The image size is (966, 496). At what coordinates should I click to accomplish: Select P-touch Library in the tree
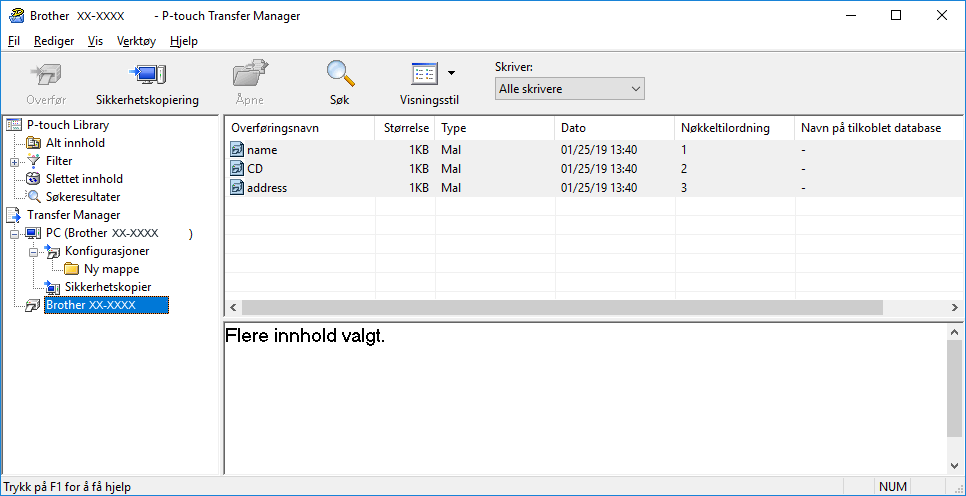coord(68,125)
